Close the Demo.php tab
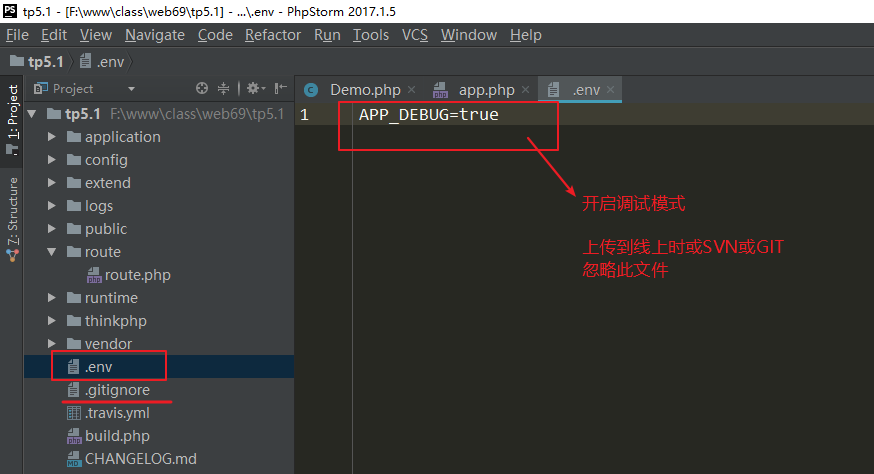The width and height of the screenshot is (874, 474). click(x=411, y=90)
